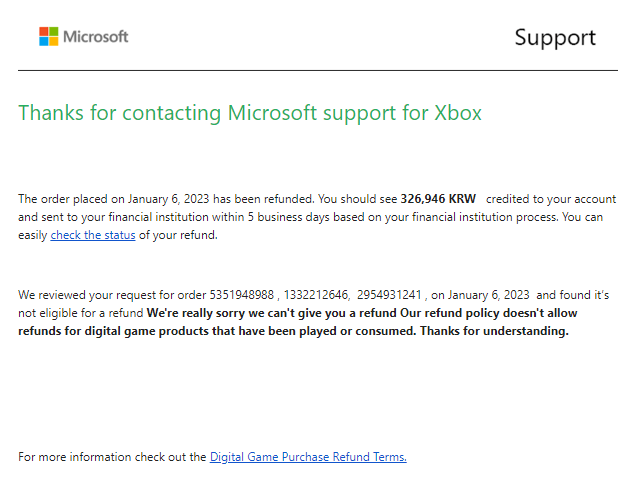Click order number 5351948988
The height and width of the screenshot is (480, 636).
click(242, 295)
